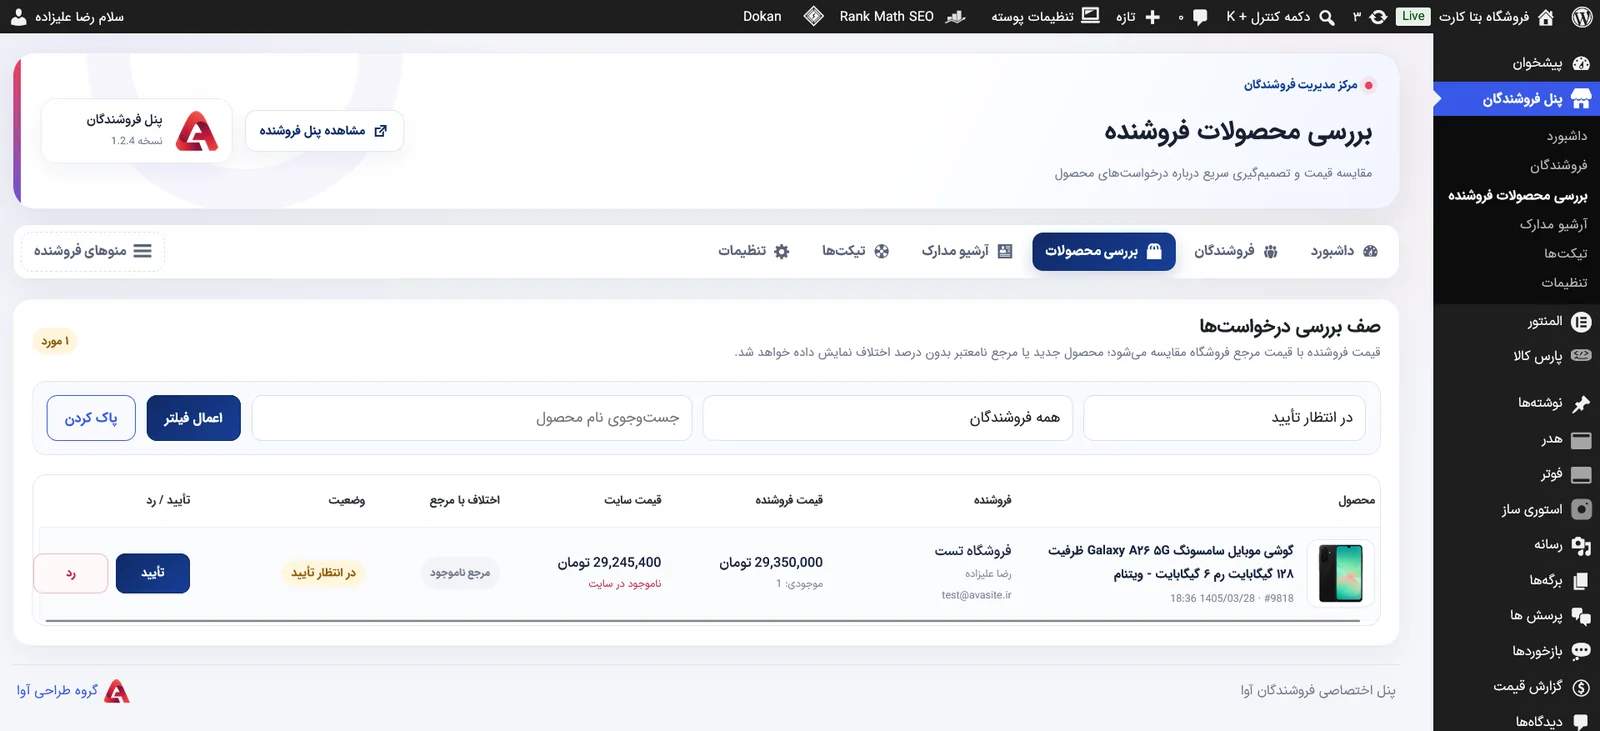Switch to داشبورد tab
Viewport: 1600px width, 731px height.
1344,251
